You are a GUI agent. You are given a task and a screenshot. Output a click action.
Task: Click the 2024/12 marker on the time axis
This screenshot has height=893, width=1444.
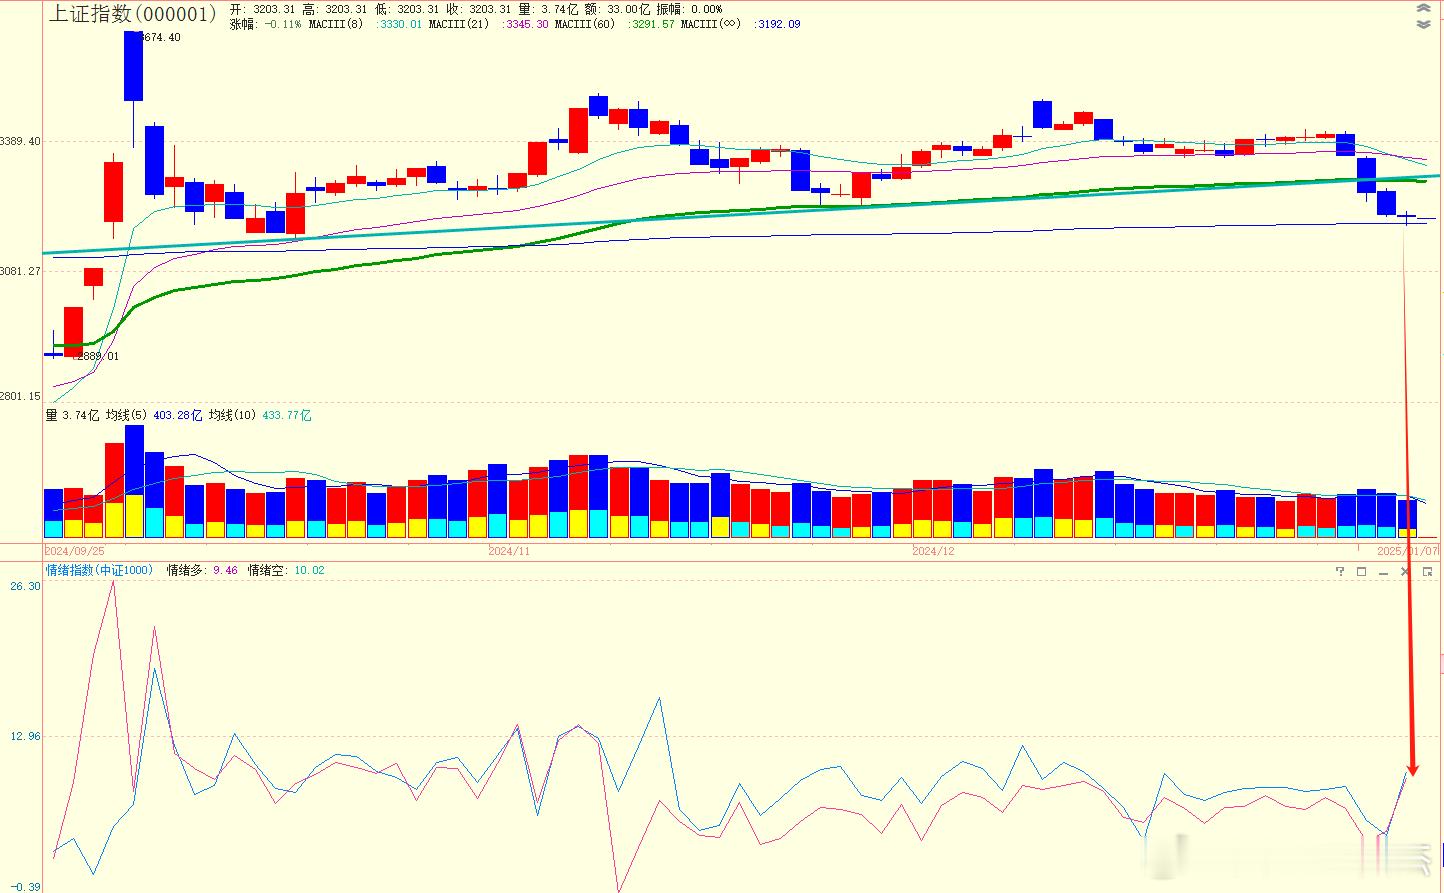pyautogui.click(x=933, y=551)
